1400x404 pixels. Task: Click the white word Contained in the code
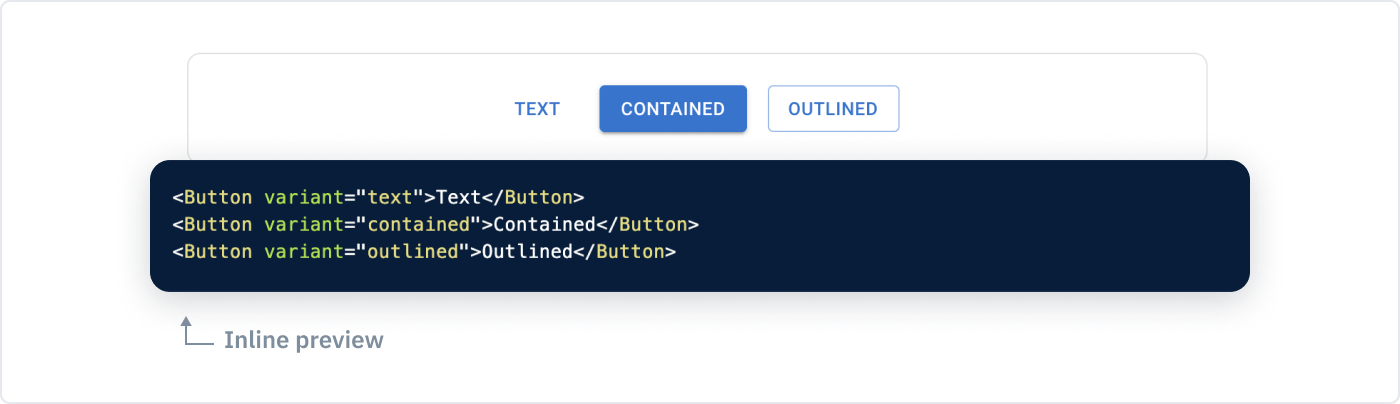pos(545,224)
